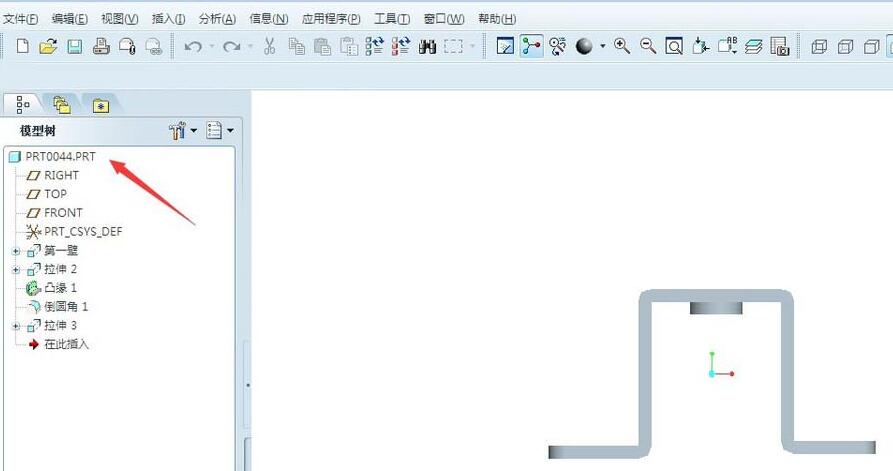
Task: Open the model tree settings tools dropdown
Action: click(183, 130)
